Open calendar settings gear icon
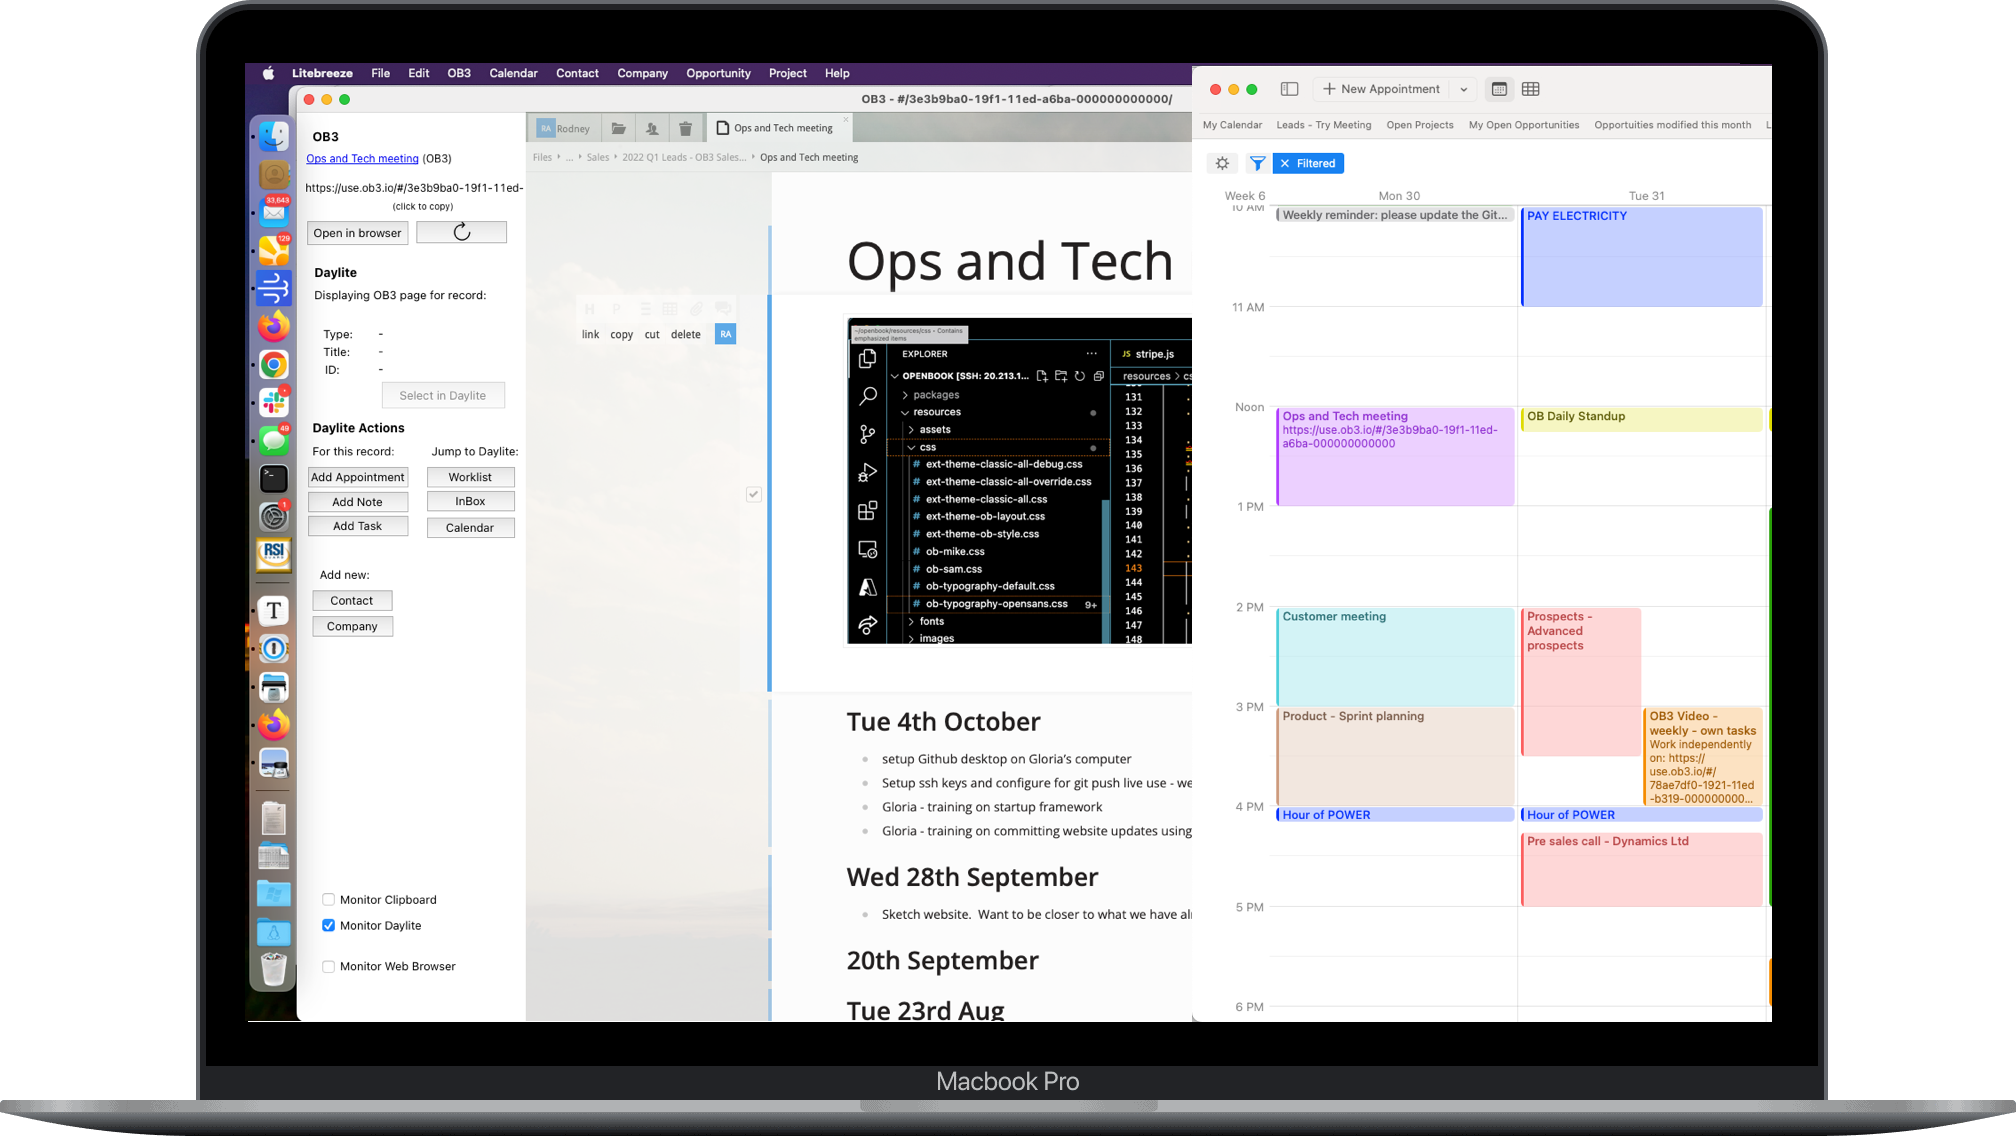 (1222, 163)
